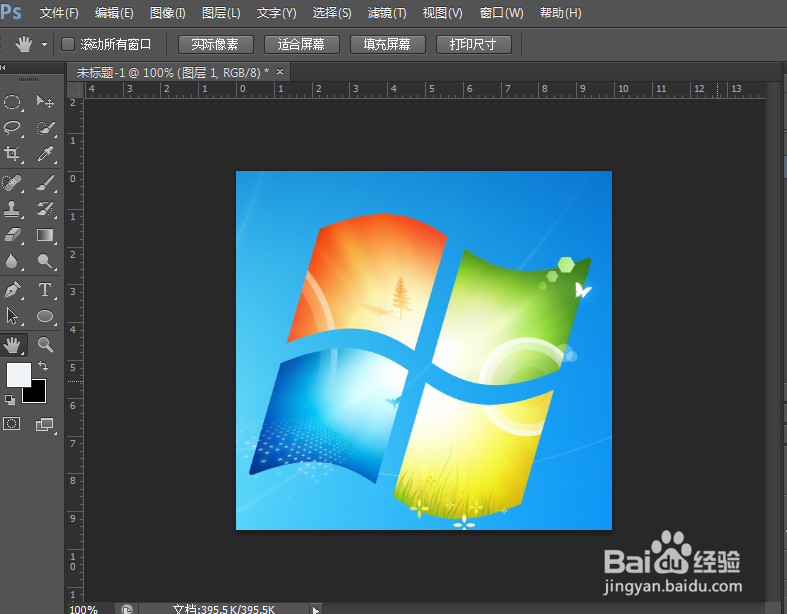Click the Hand tool icon in options bar

tap(24, 45)
